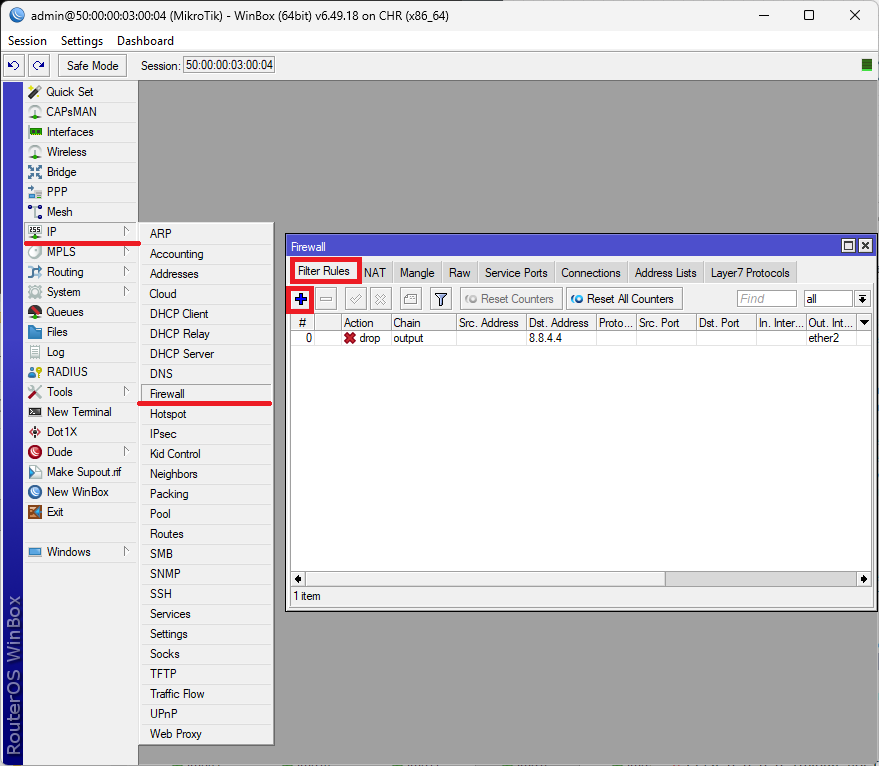
Task: Disable rule with X icon
Action: click(380, 299)
